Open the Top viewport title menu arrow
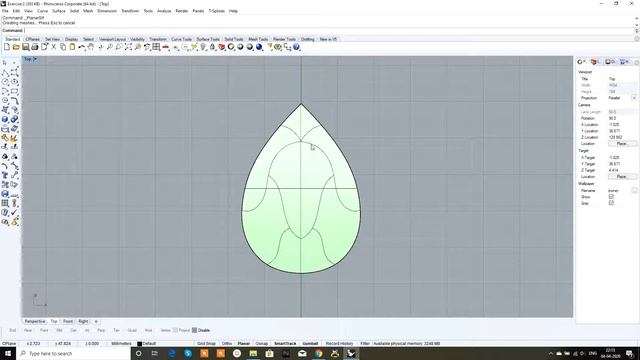The height and width of the screenshot is (360, 640). coord(35,59)
